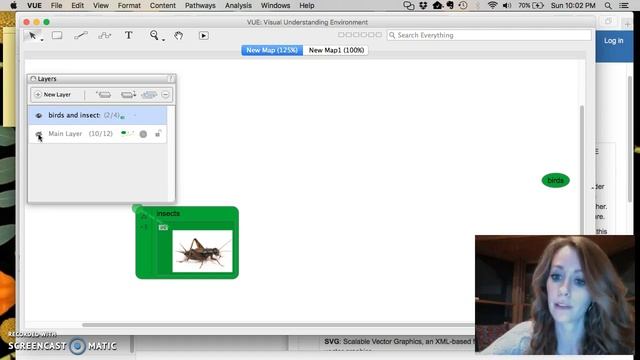Click in the Search Everything field
640x360 pixels.
click(x=489, y=35)
